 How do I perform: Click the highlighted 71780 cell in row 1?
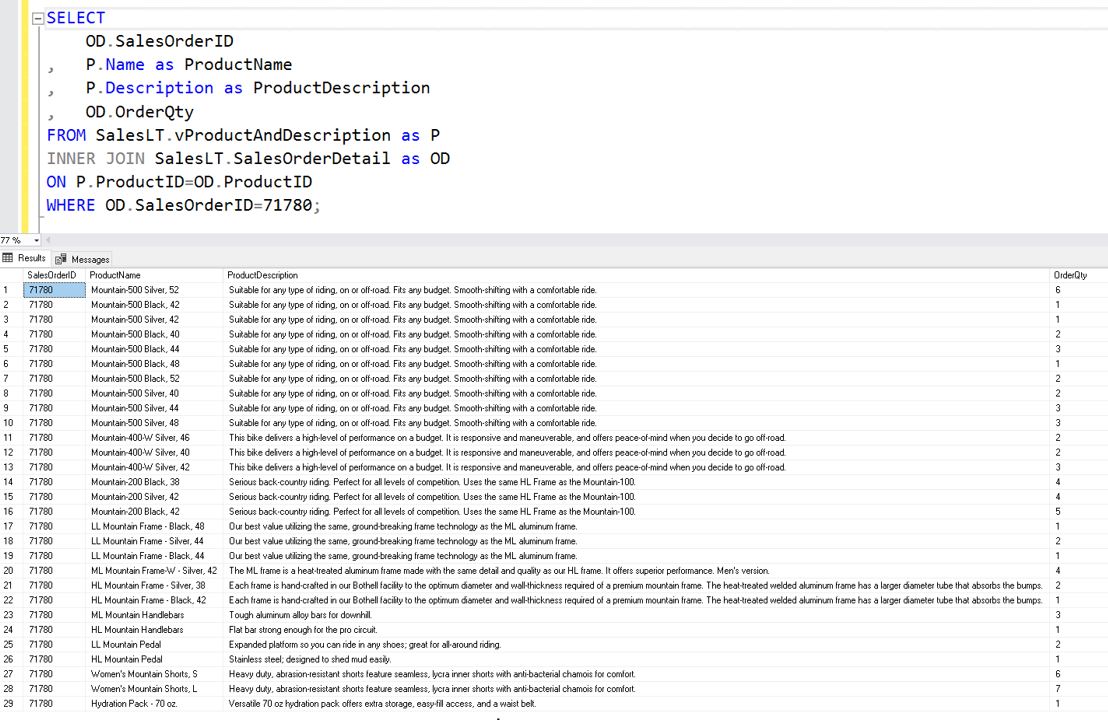coord(54,290)
